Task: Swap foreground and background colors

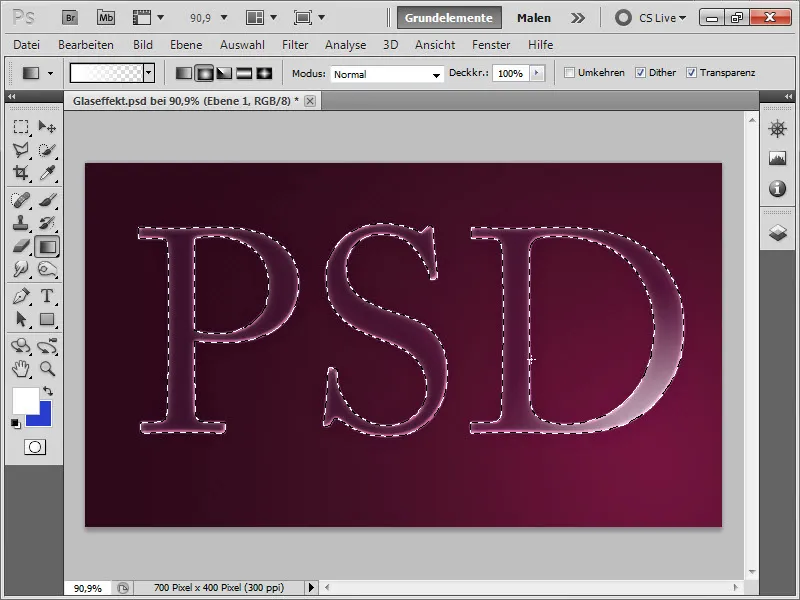Action: (47, 391)
